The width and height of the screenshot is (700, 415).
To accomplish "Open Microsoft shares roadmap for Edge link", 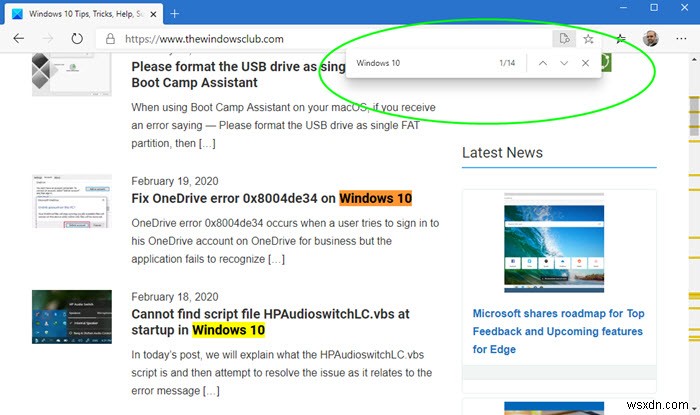I will click(558, 331).
